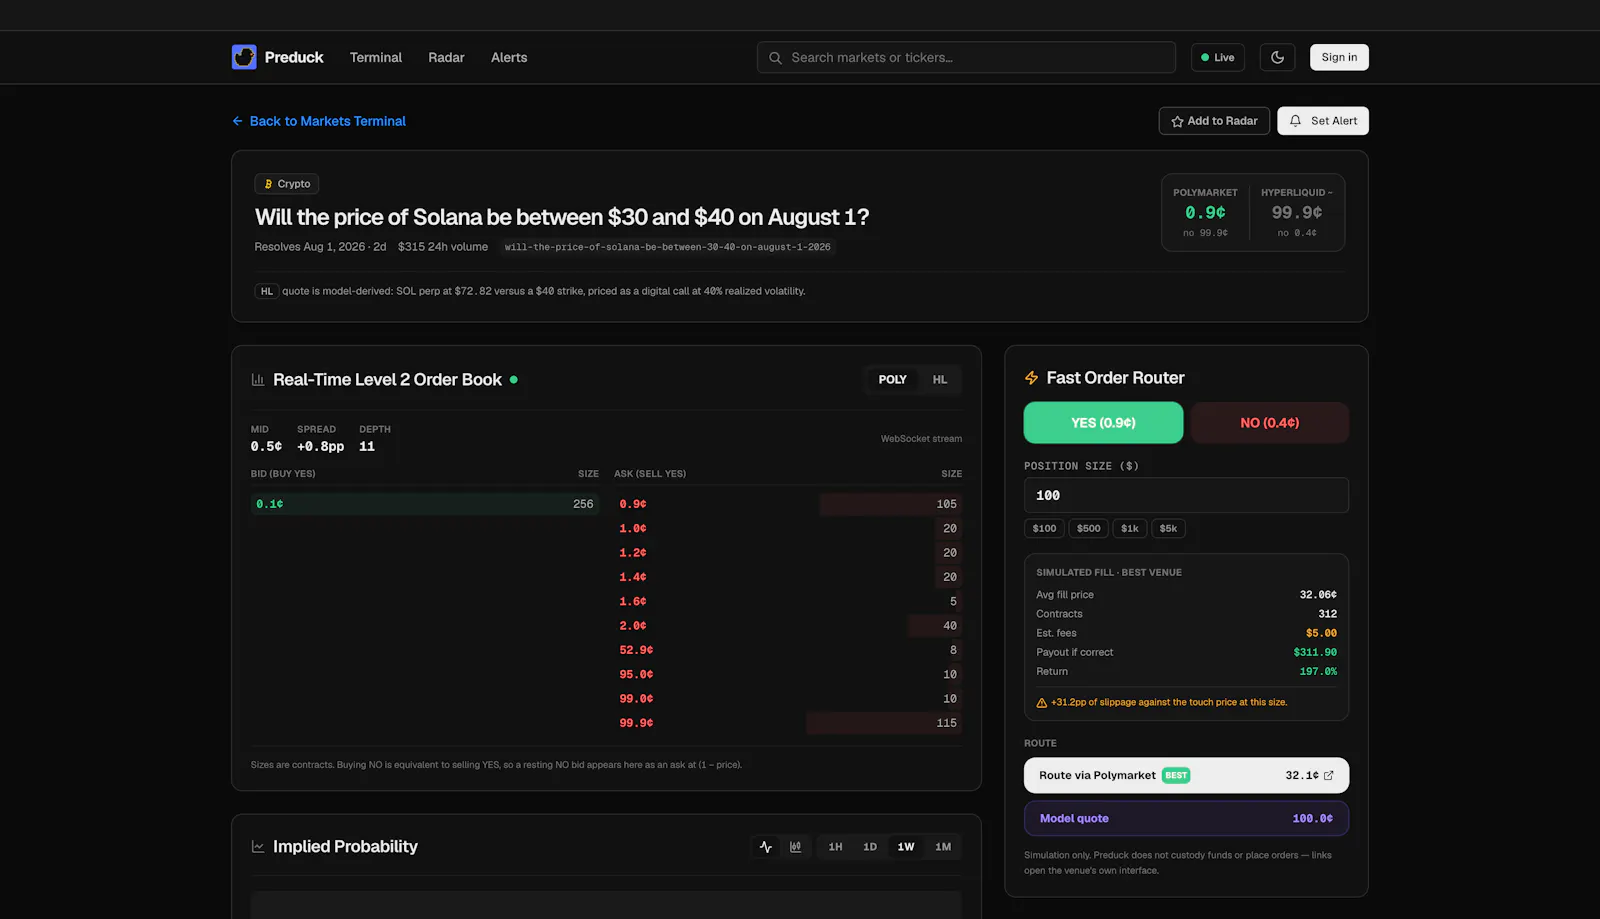The width and height of the screenshot is (1600, 919).
Task: Click the 0.9¢ ask row
Action: pyautogui.click(x=788, y=504)
